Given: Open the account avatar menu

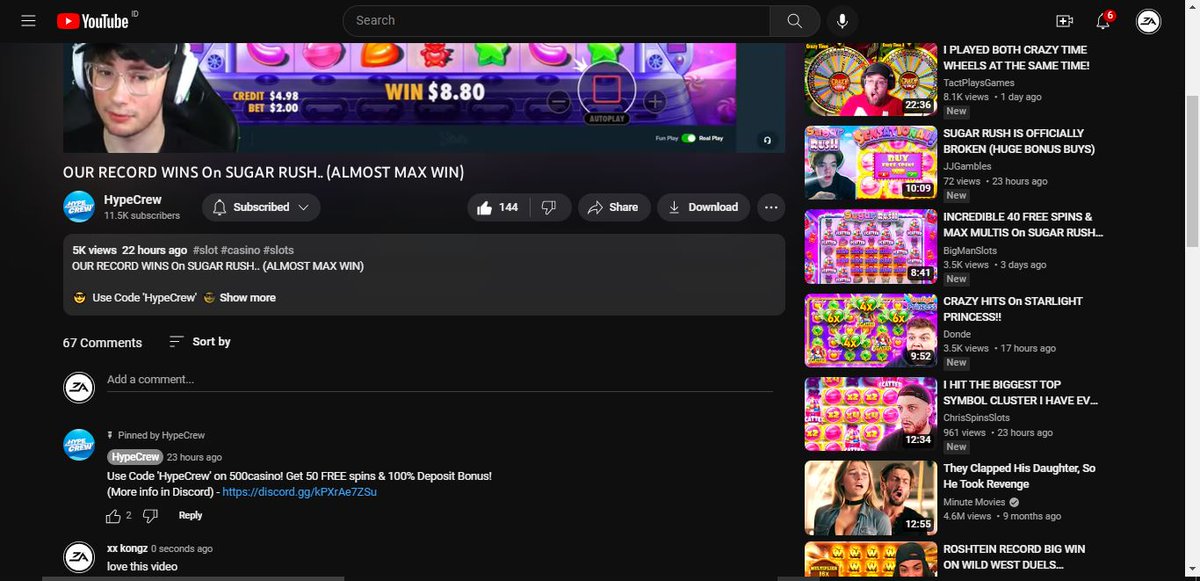Looking at the screenshot, I should pos(1148,21).
